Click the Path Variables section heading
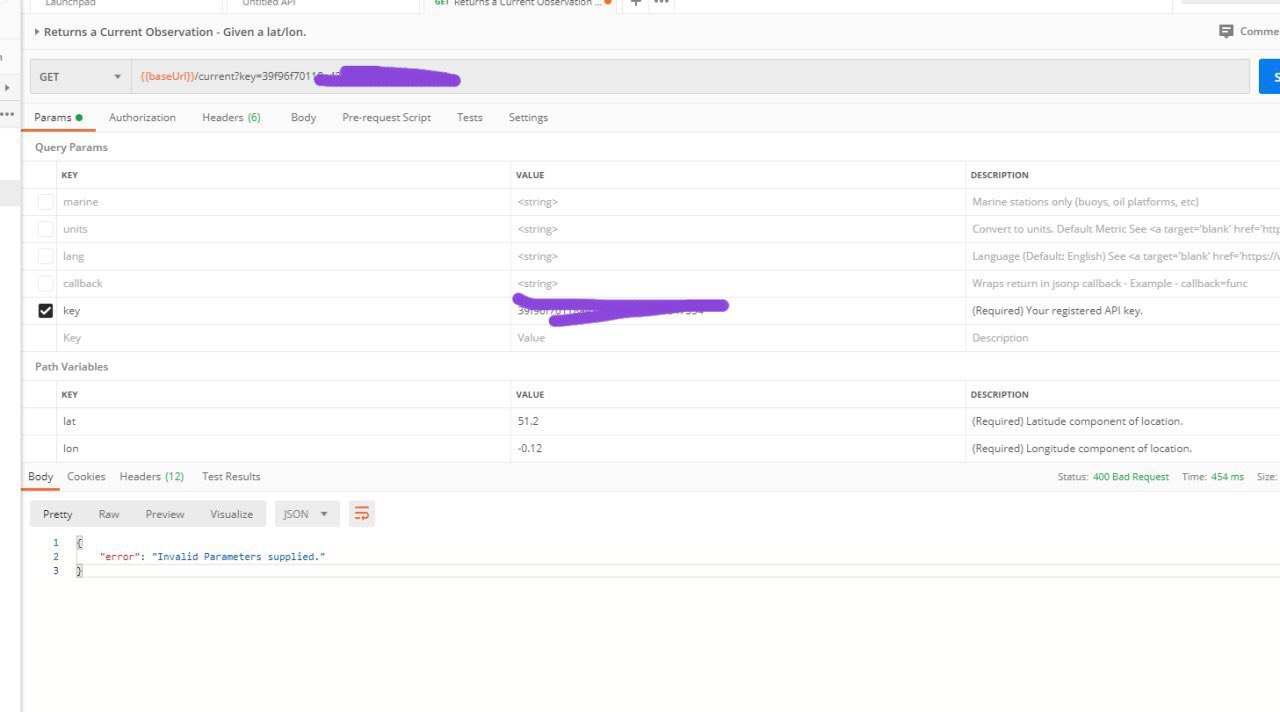The height and width of the screenshot is (712, 1280). (x=71, y=367)
